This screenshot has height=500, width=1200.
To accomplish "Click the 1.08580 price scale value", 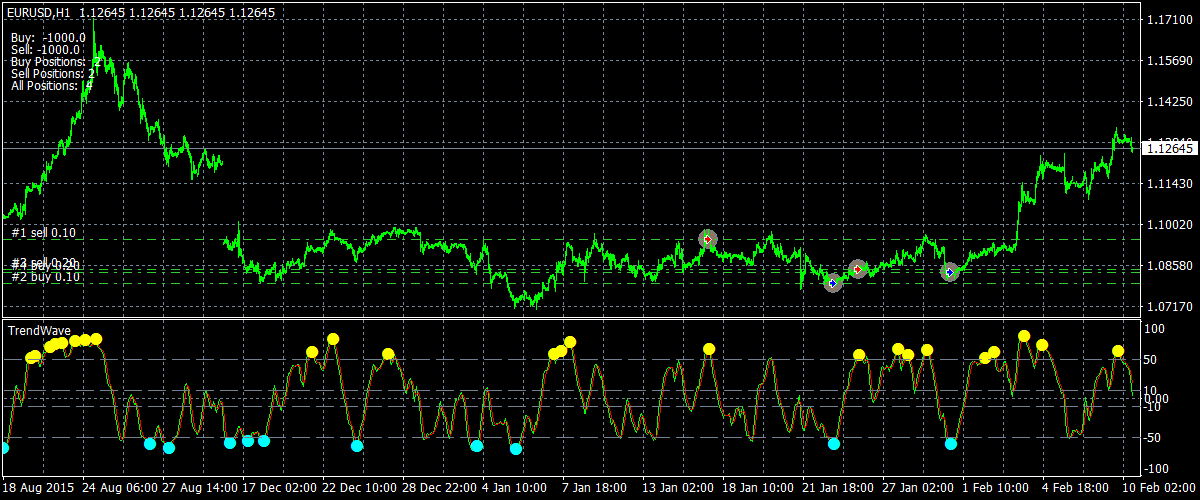I will pos(1168,266).
